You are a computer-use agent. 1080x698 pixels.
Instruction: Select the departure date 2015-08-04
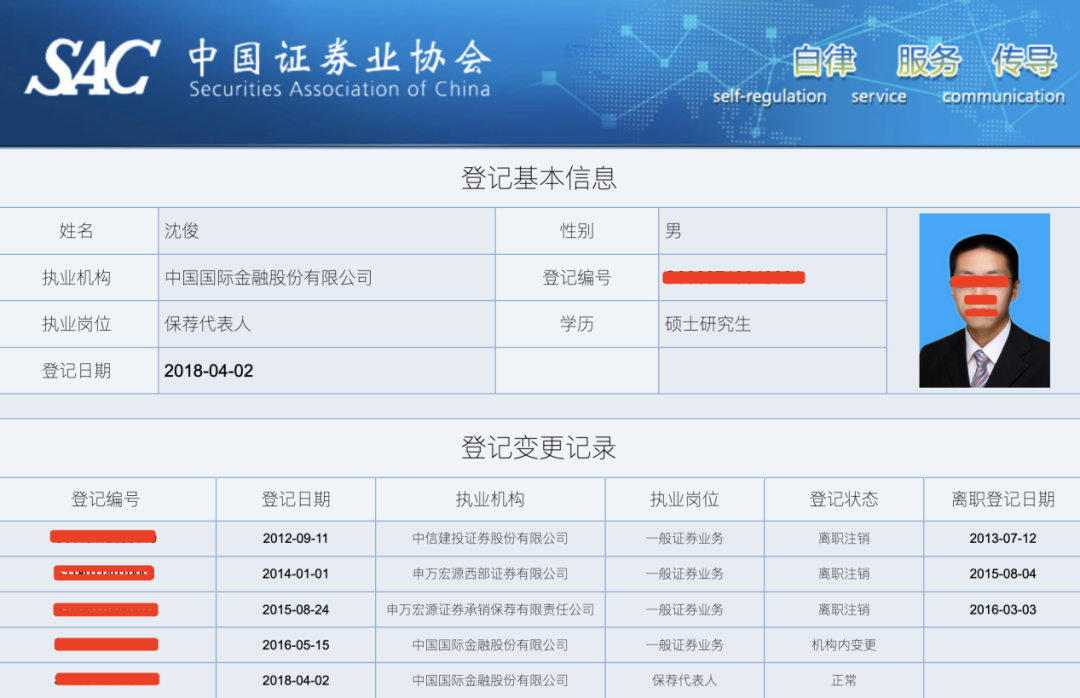point(1003,573)
